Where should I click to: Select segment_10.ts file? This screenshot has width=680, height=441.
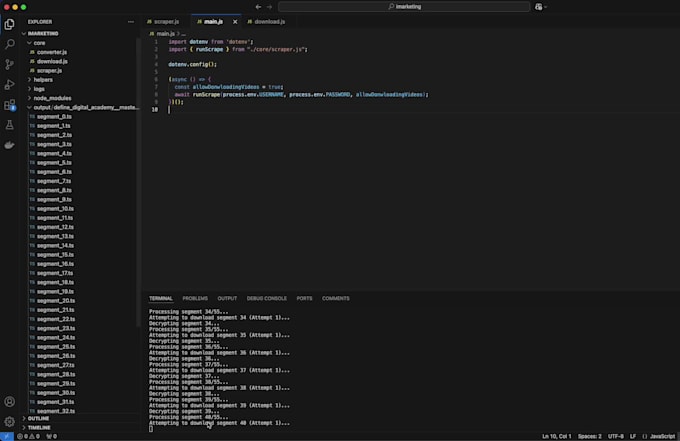[x=55, y=209]
